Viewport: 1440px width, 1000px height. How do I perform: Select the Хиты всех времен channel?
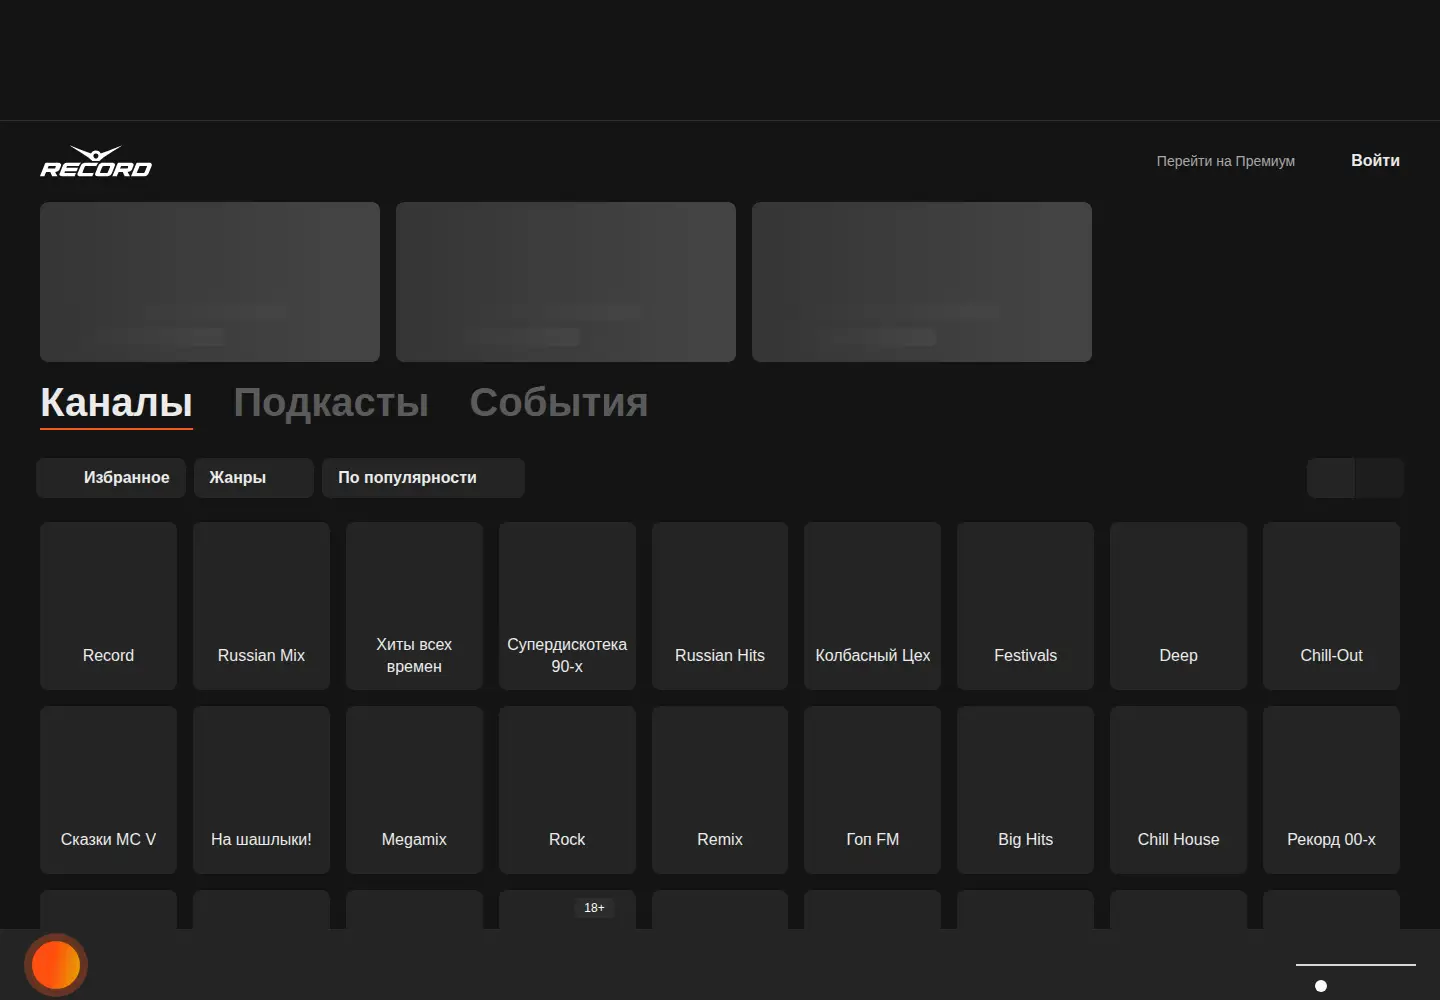point(414,606)
